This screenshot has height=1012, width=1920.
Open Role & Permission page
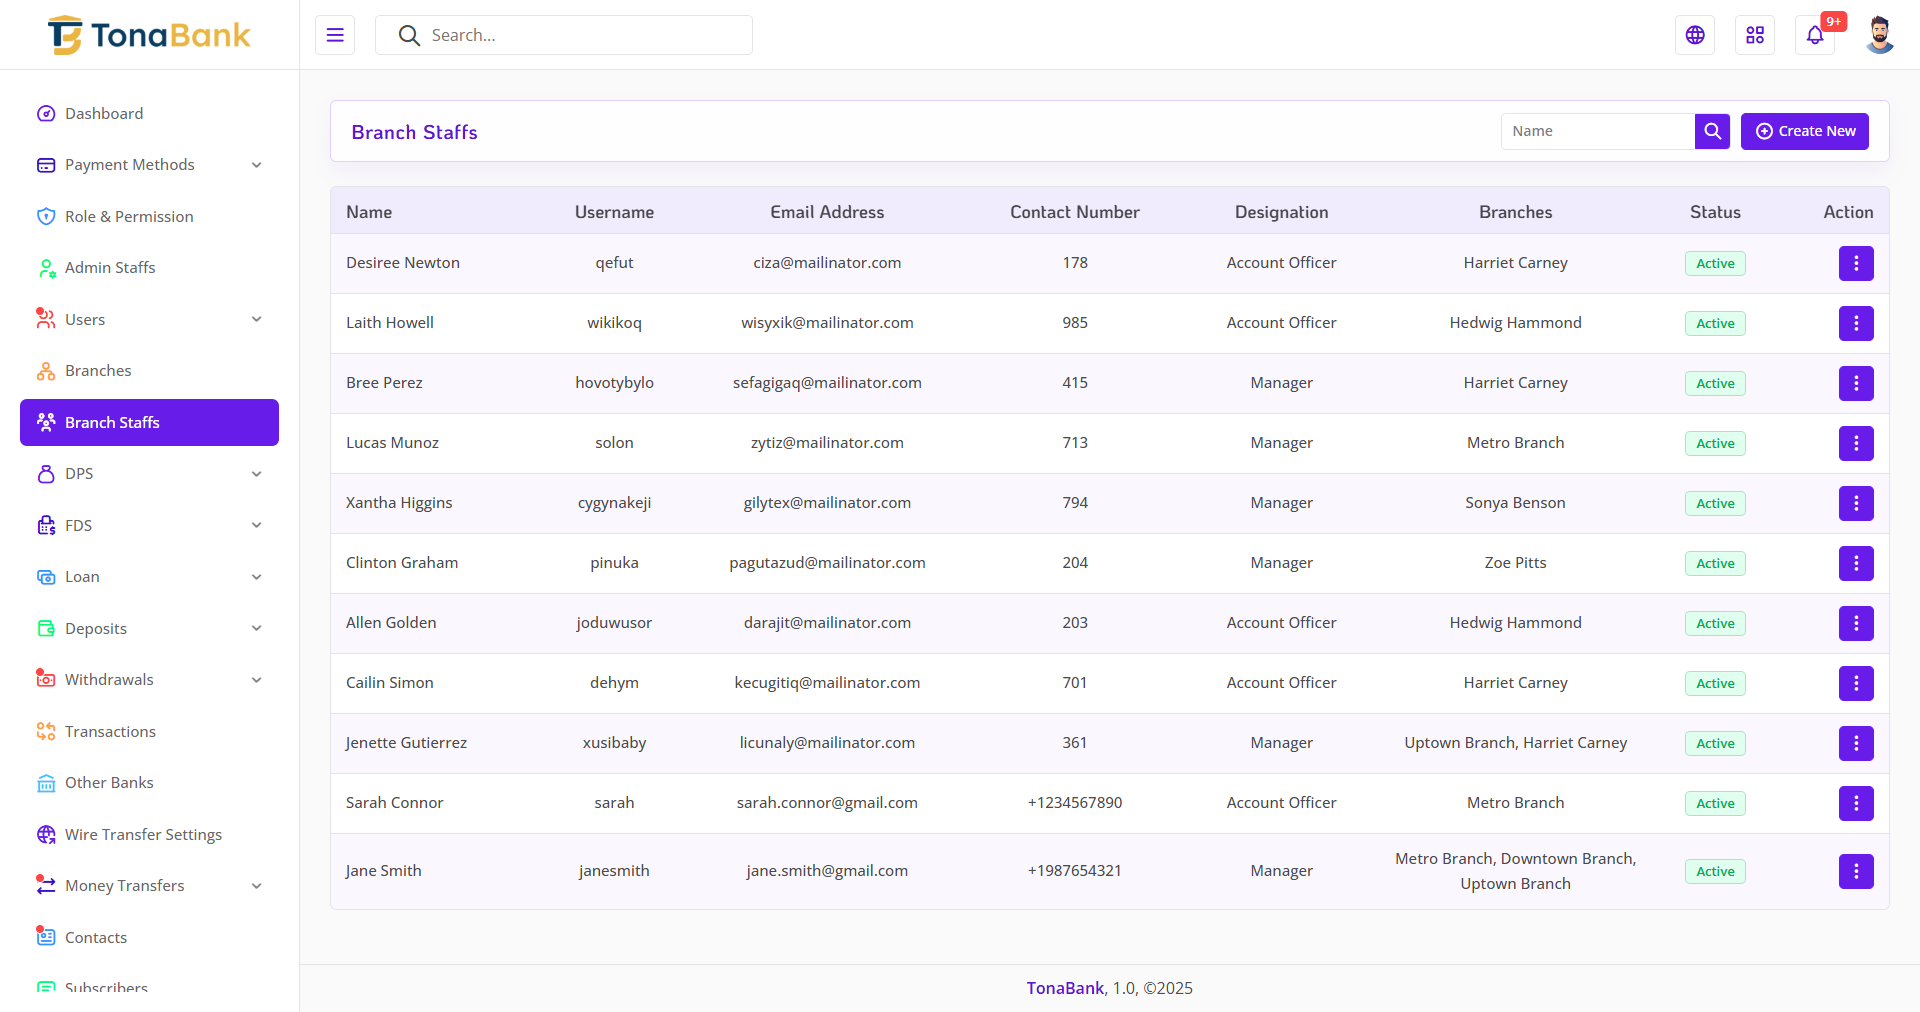pos(129,217)
